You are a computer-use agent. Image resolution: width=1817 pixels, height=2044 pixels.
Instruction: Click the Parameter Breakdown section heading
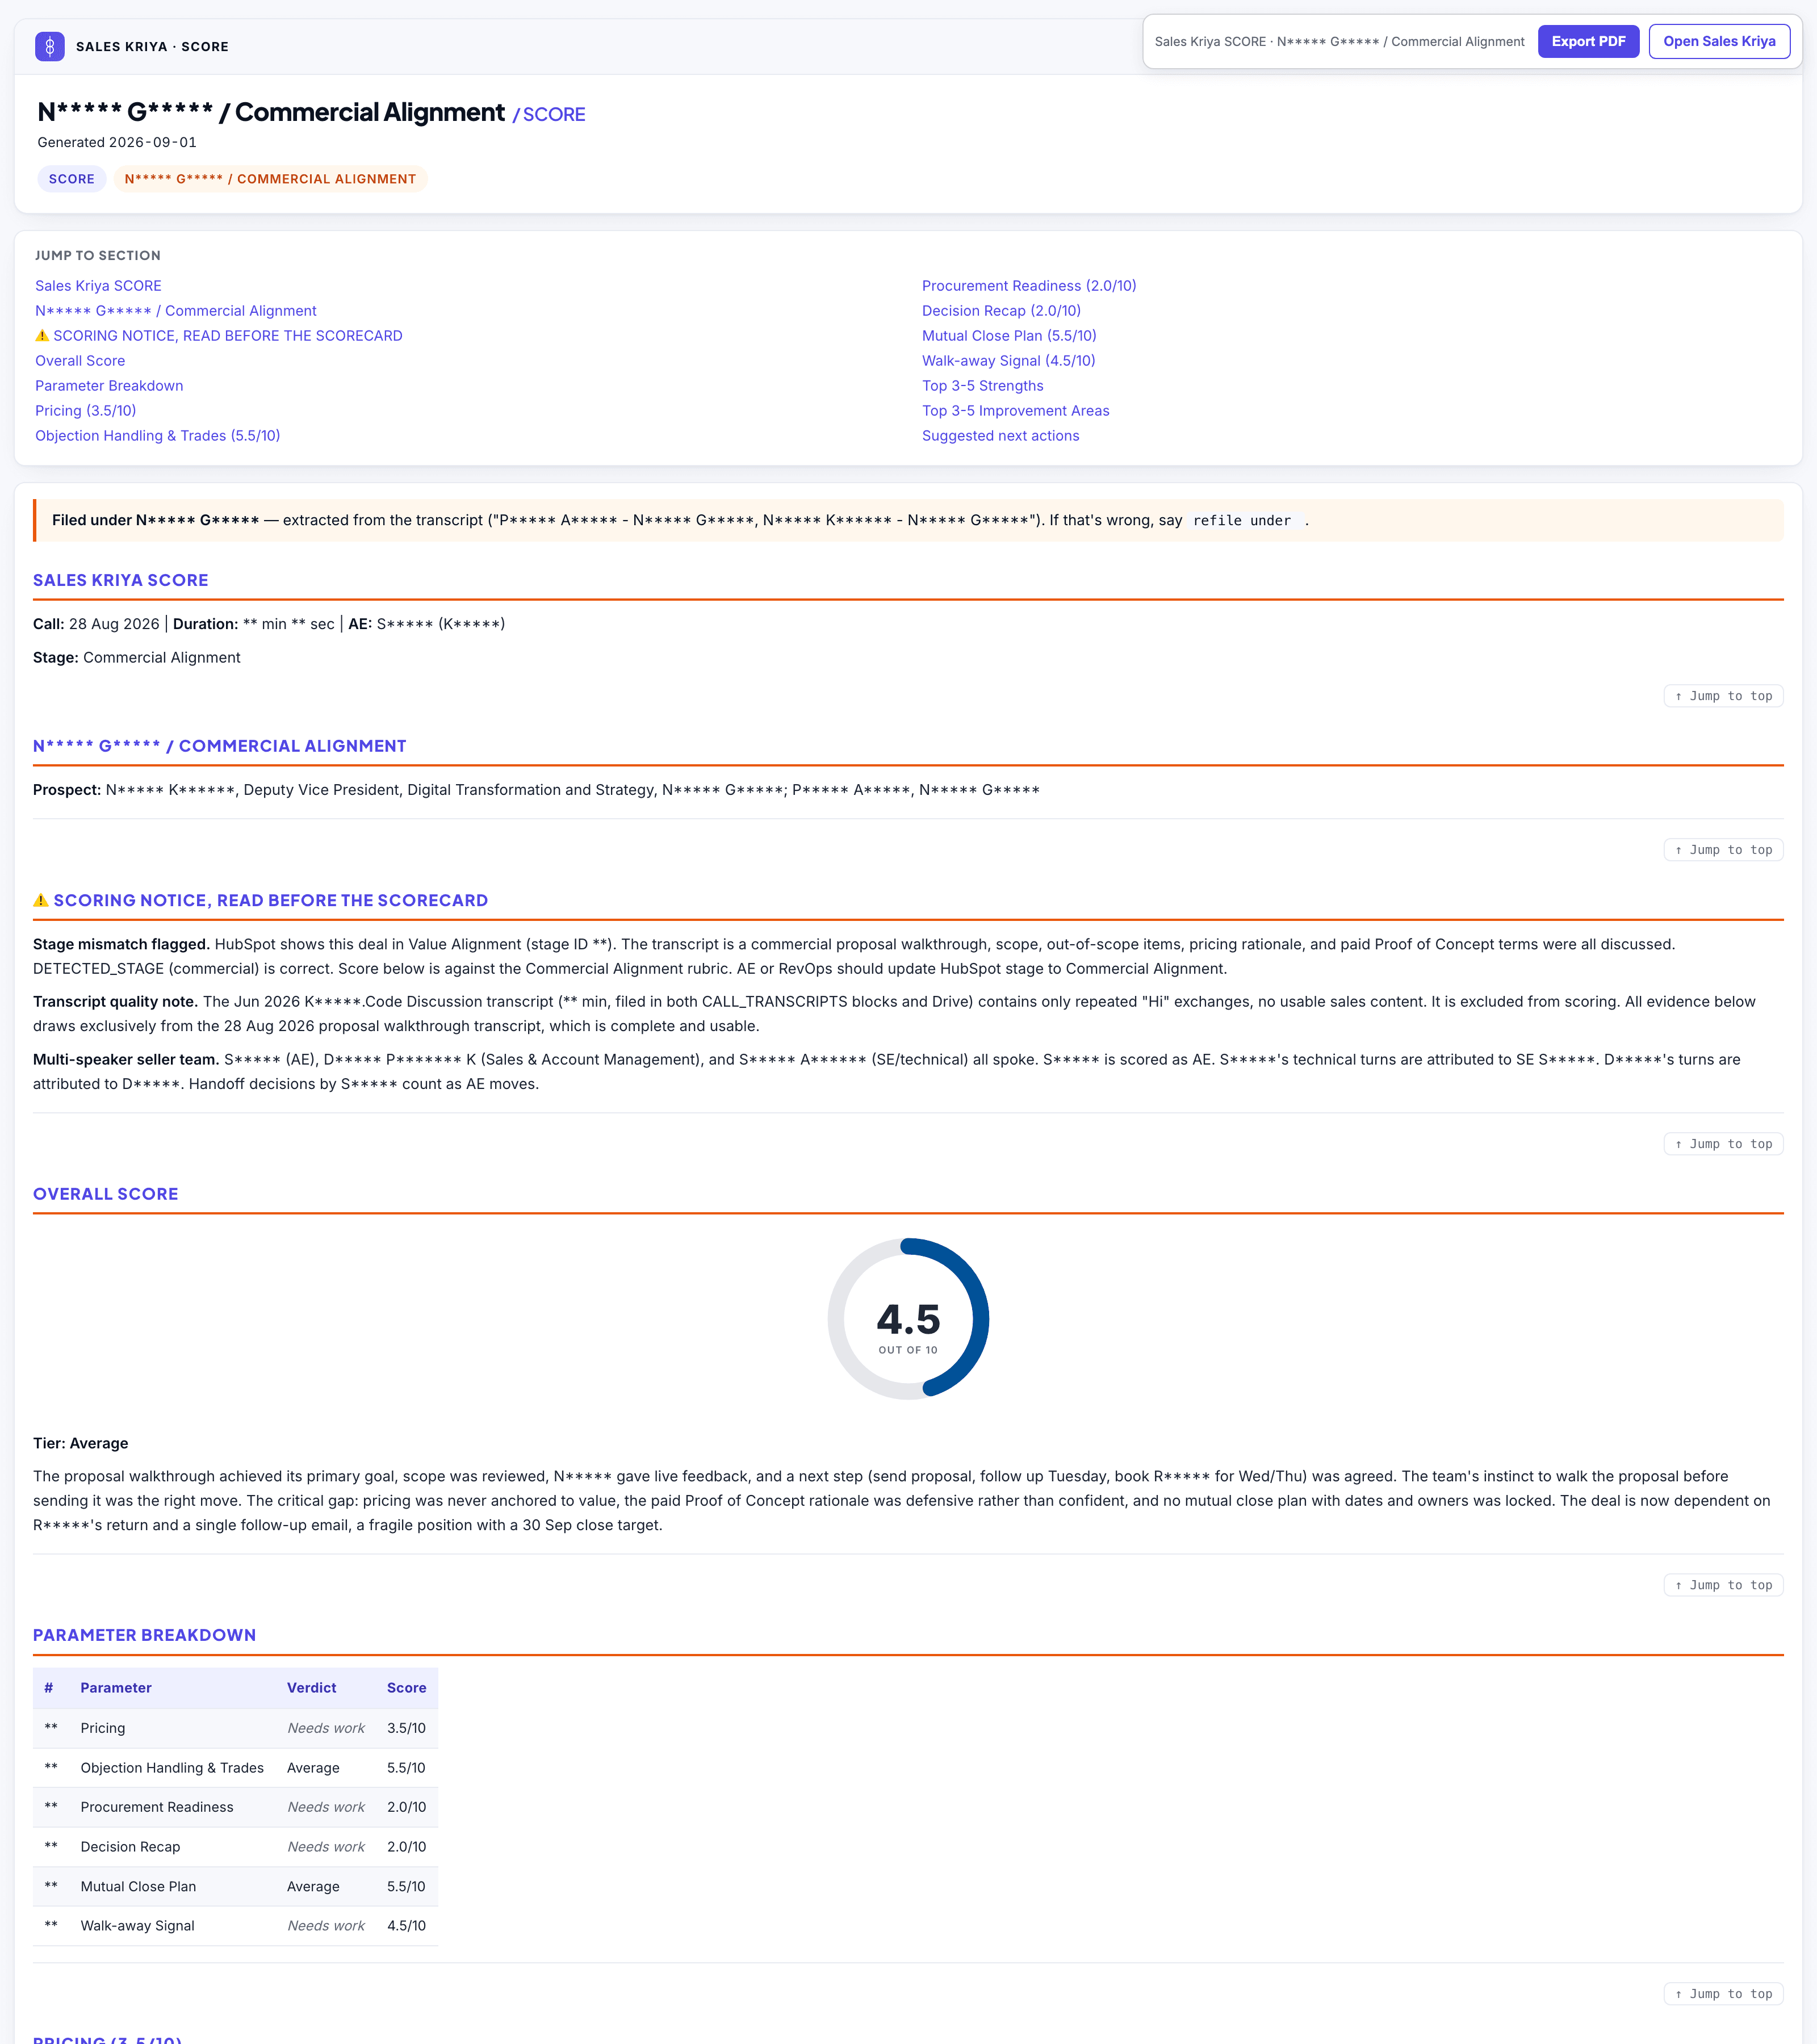pyautogui.click(x=144, y=1635)
